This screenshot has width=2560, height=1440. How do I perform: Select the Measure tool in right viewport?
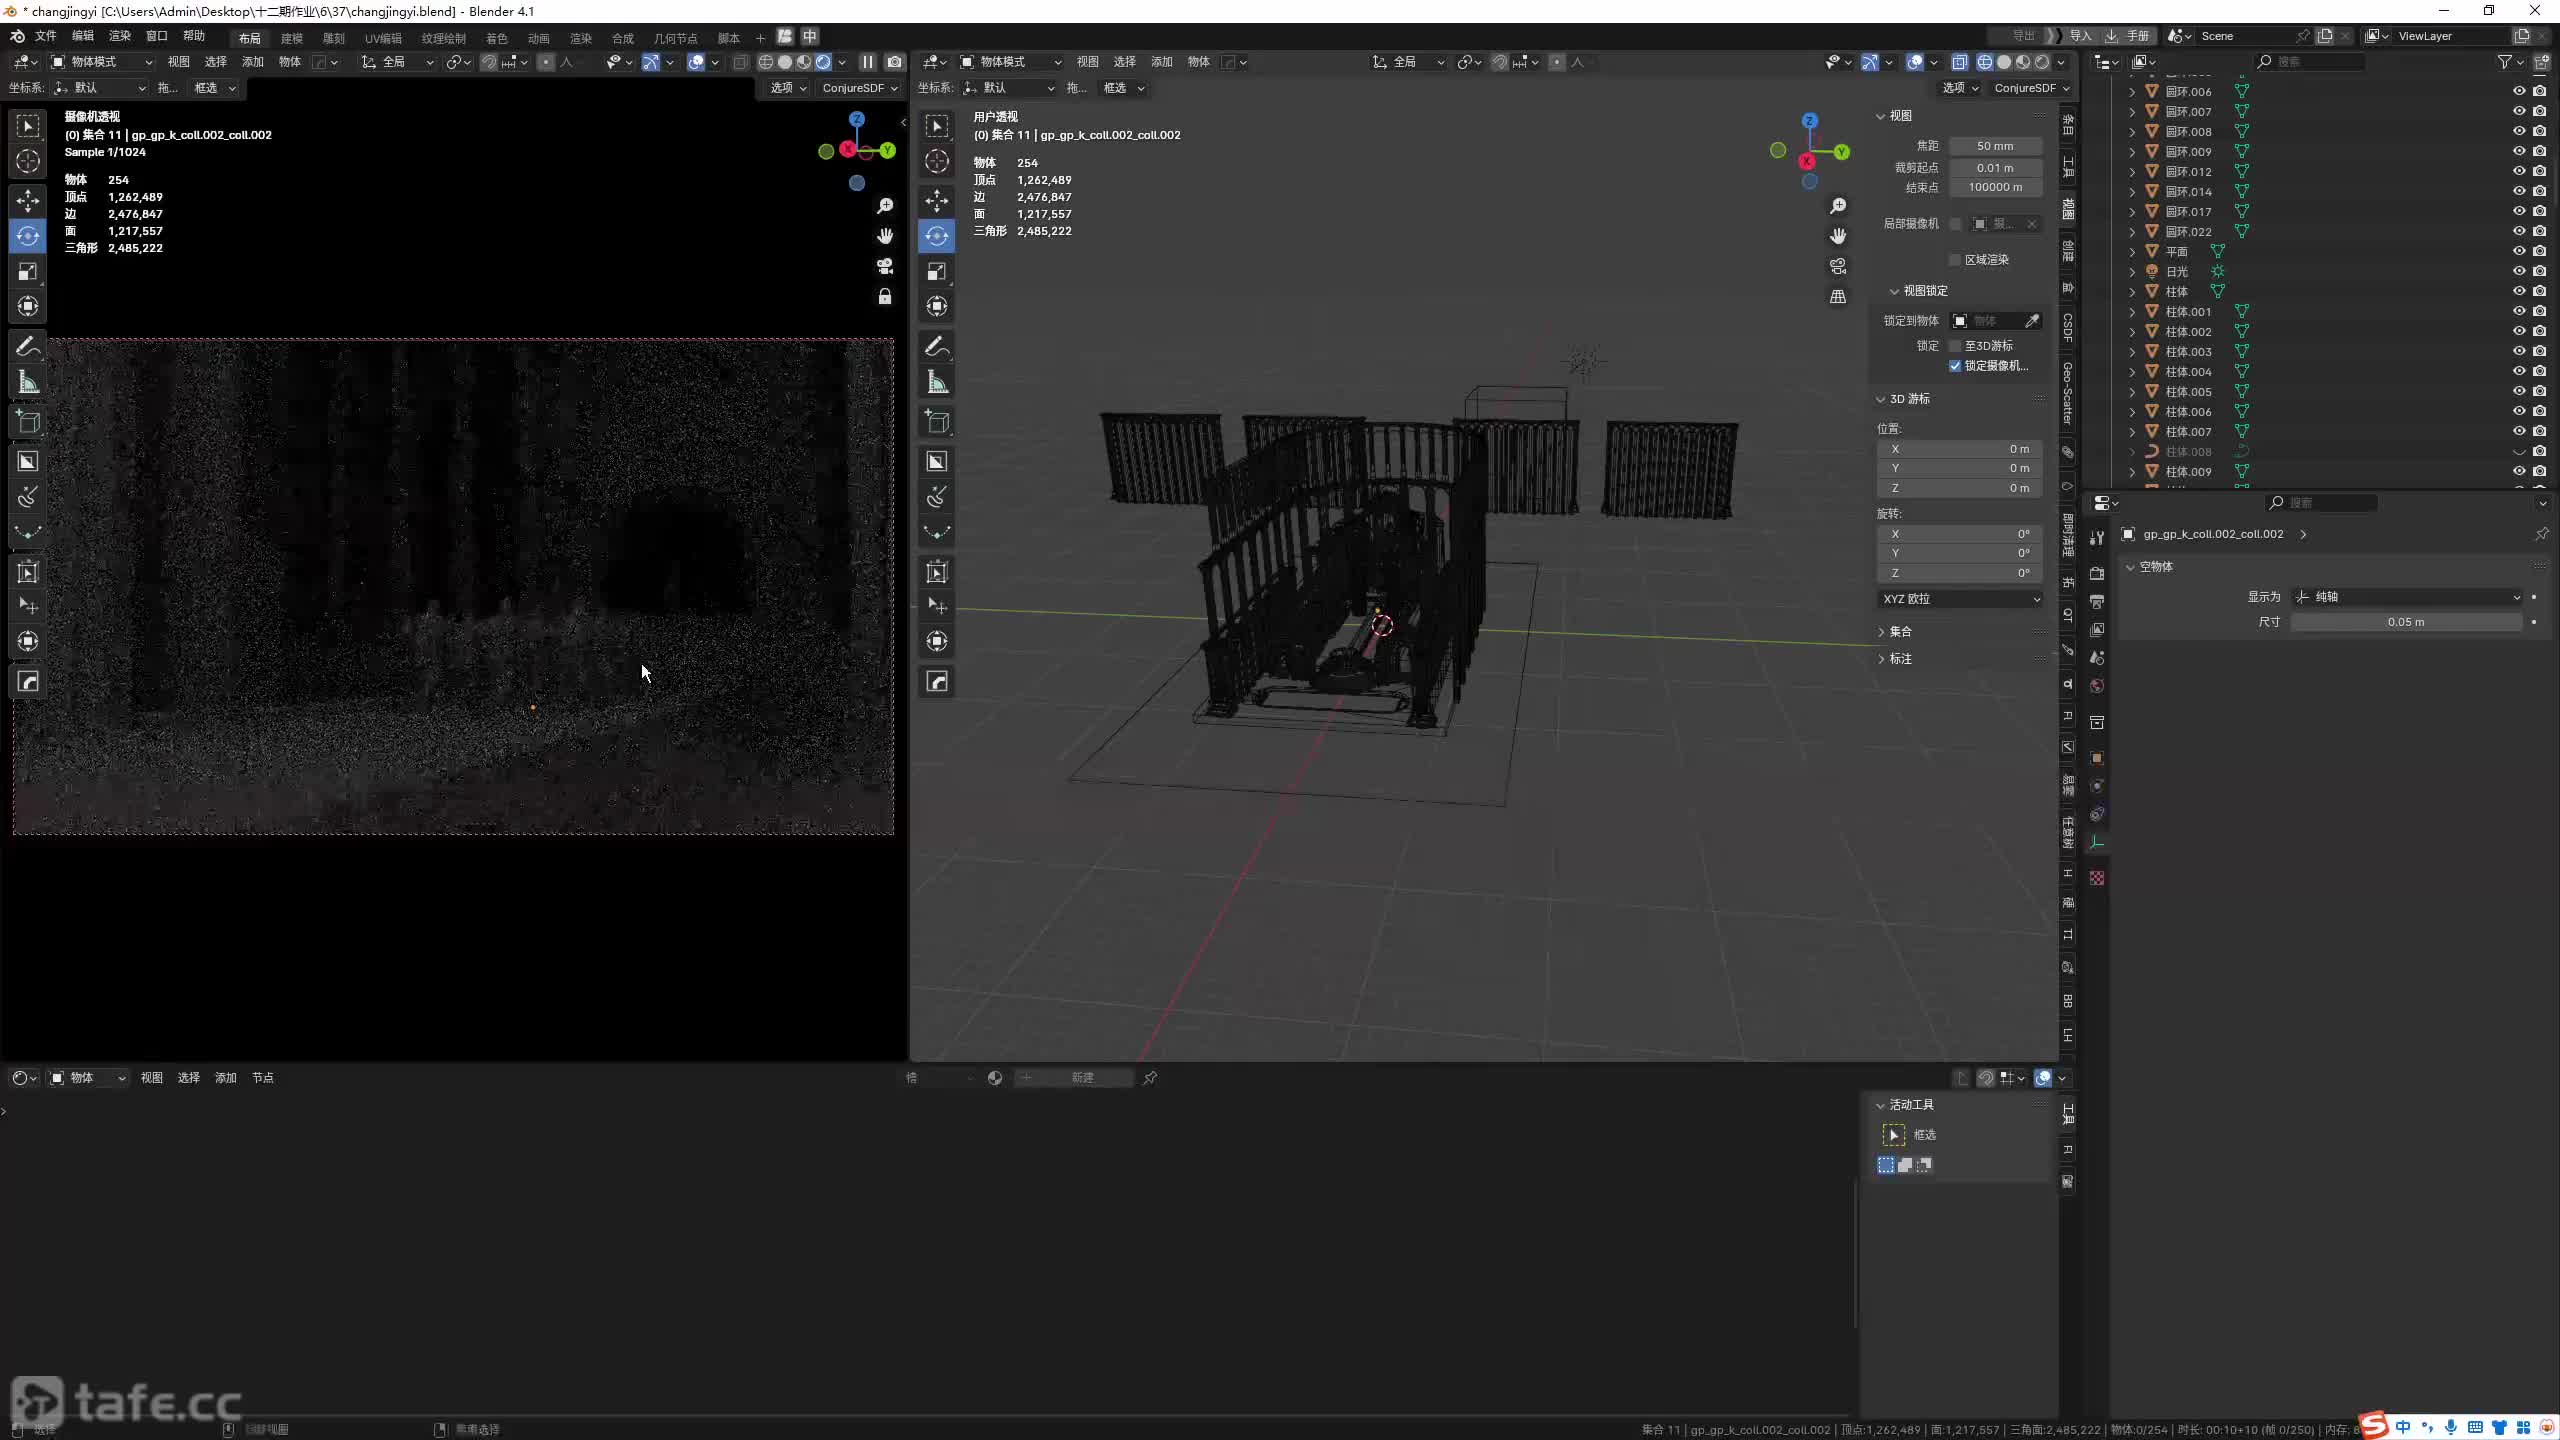937,383
